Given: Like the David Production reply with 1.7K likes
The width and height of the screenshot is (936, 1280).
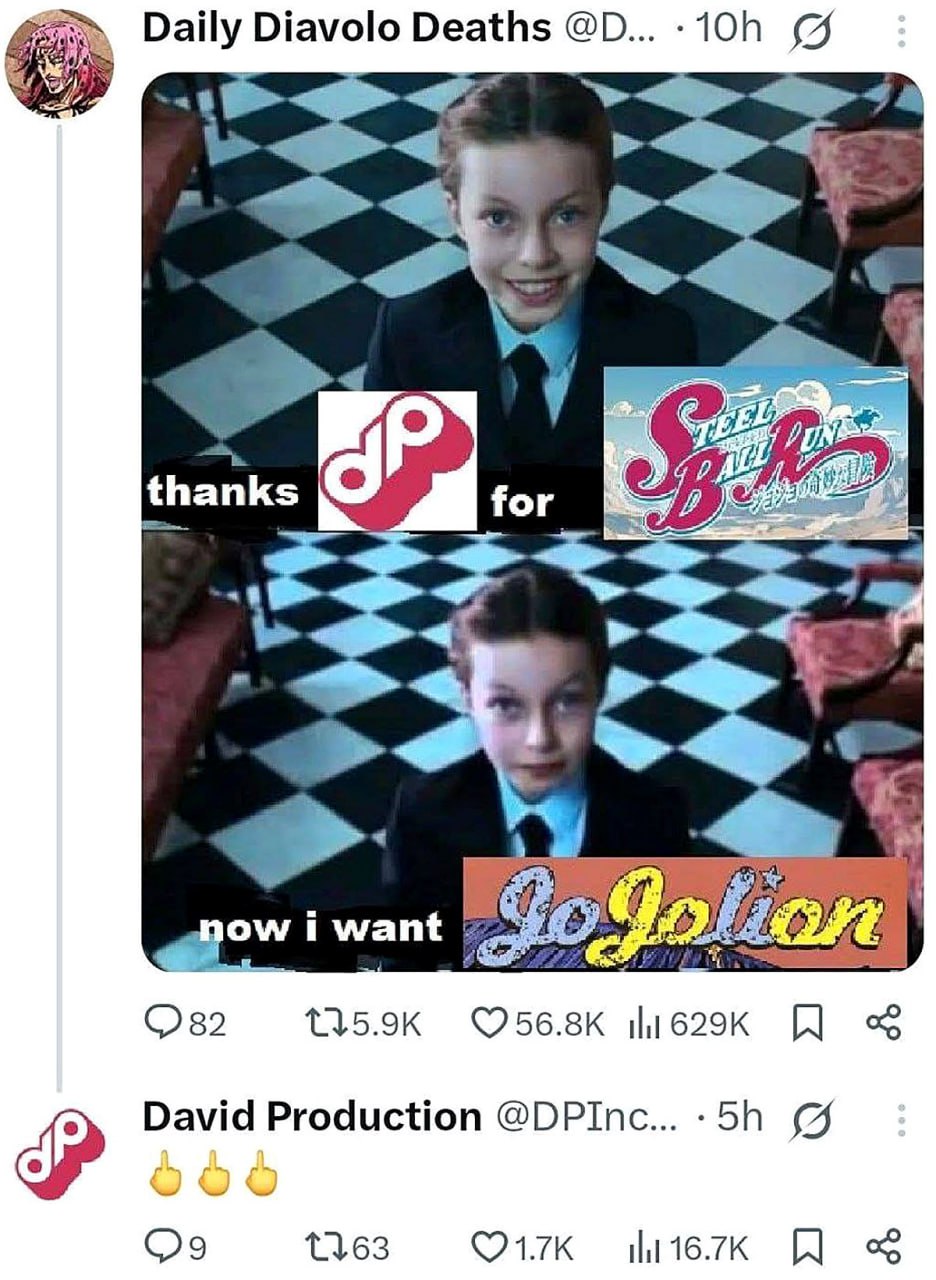Looking at the screenshot, I should pyautogui.click(x=521, y=1246).
